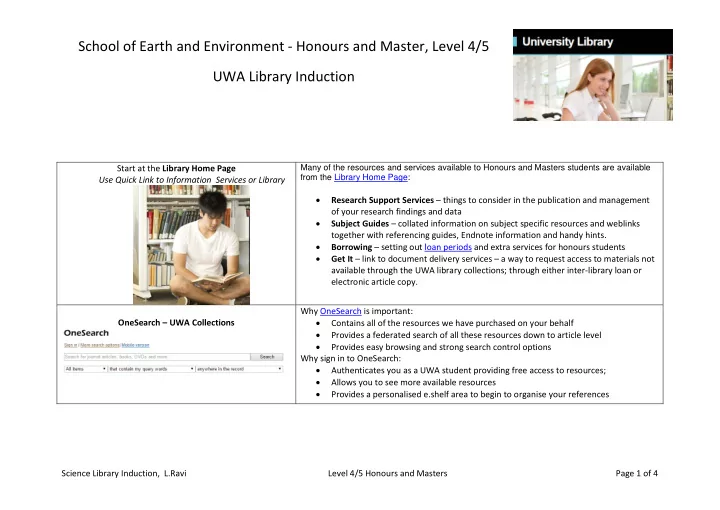Expand 'that contain my query words' dropdown
This screenshot has width=720, height=510.
tap(151, 369)
